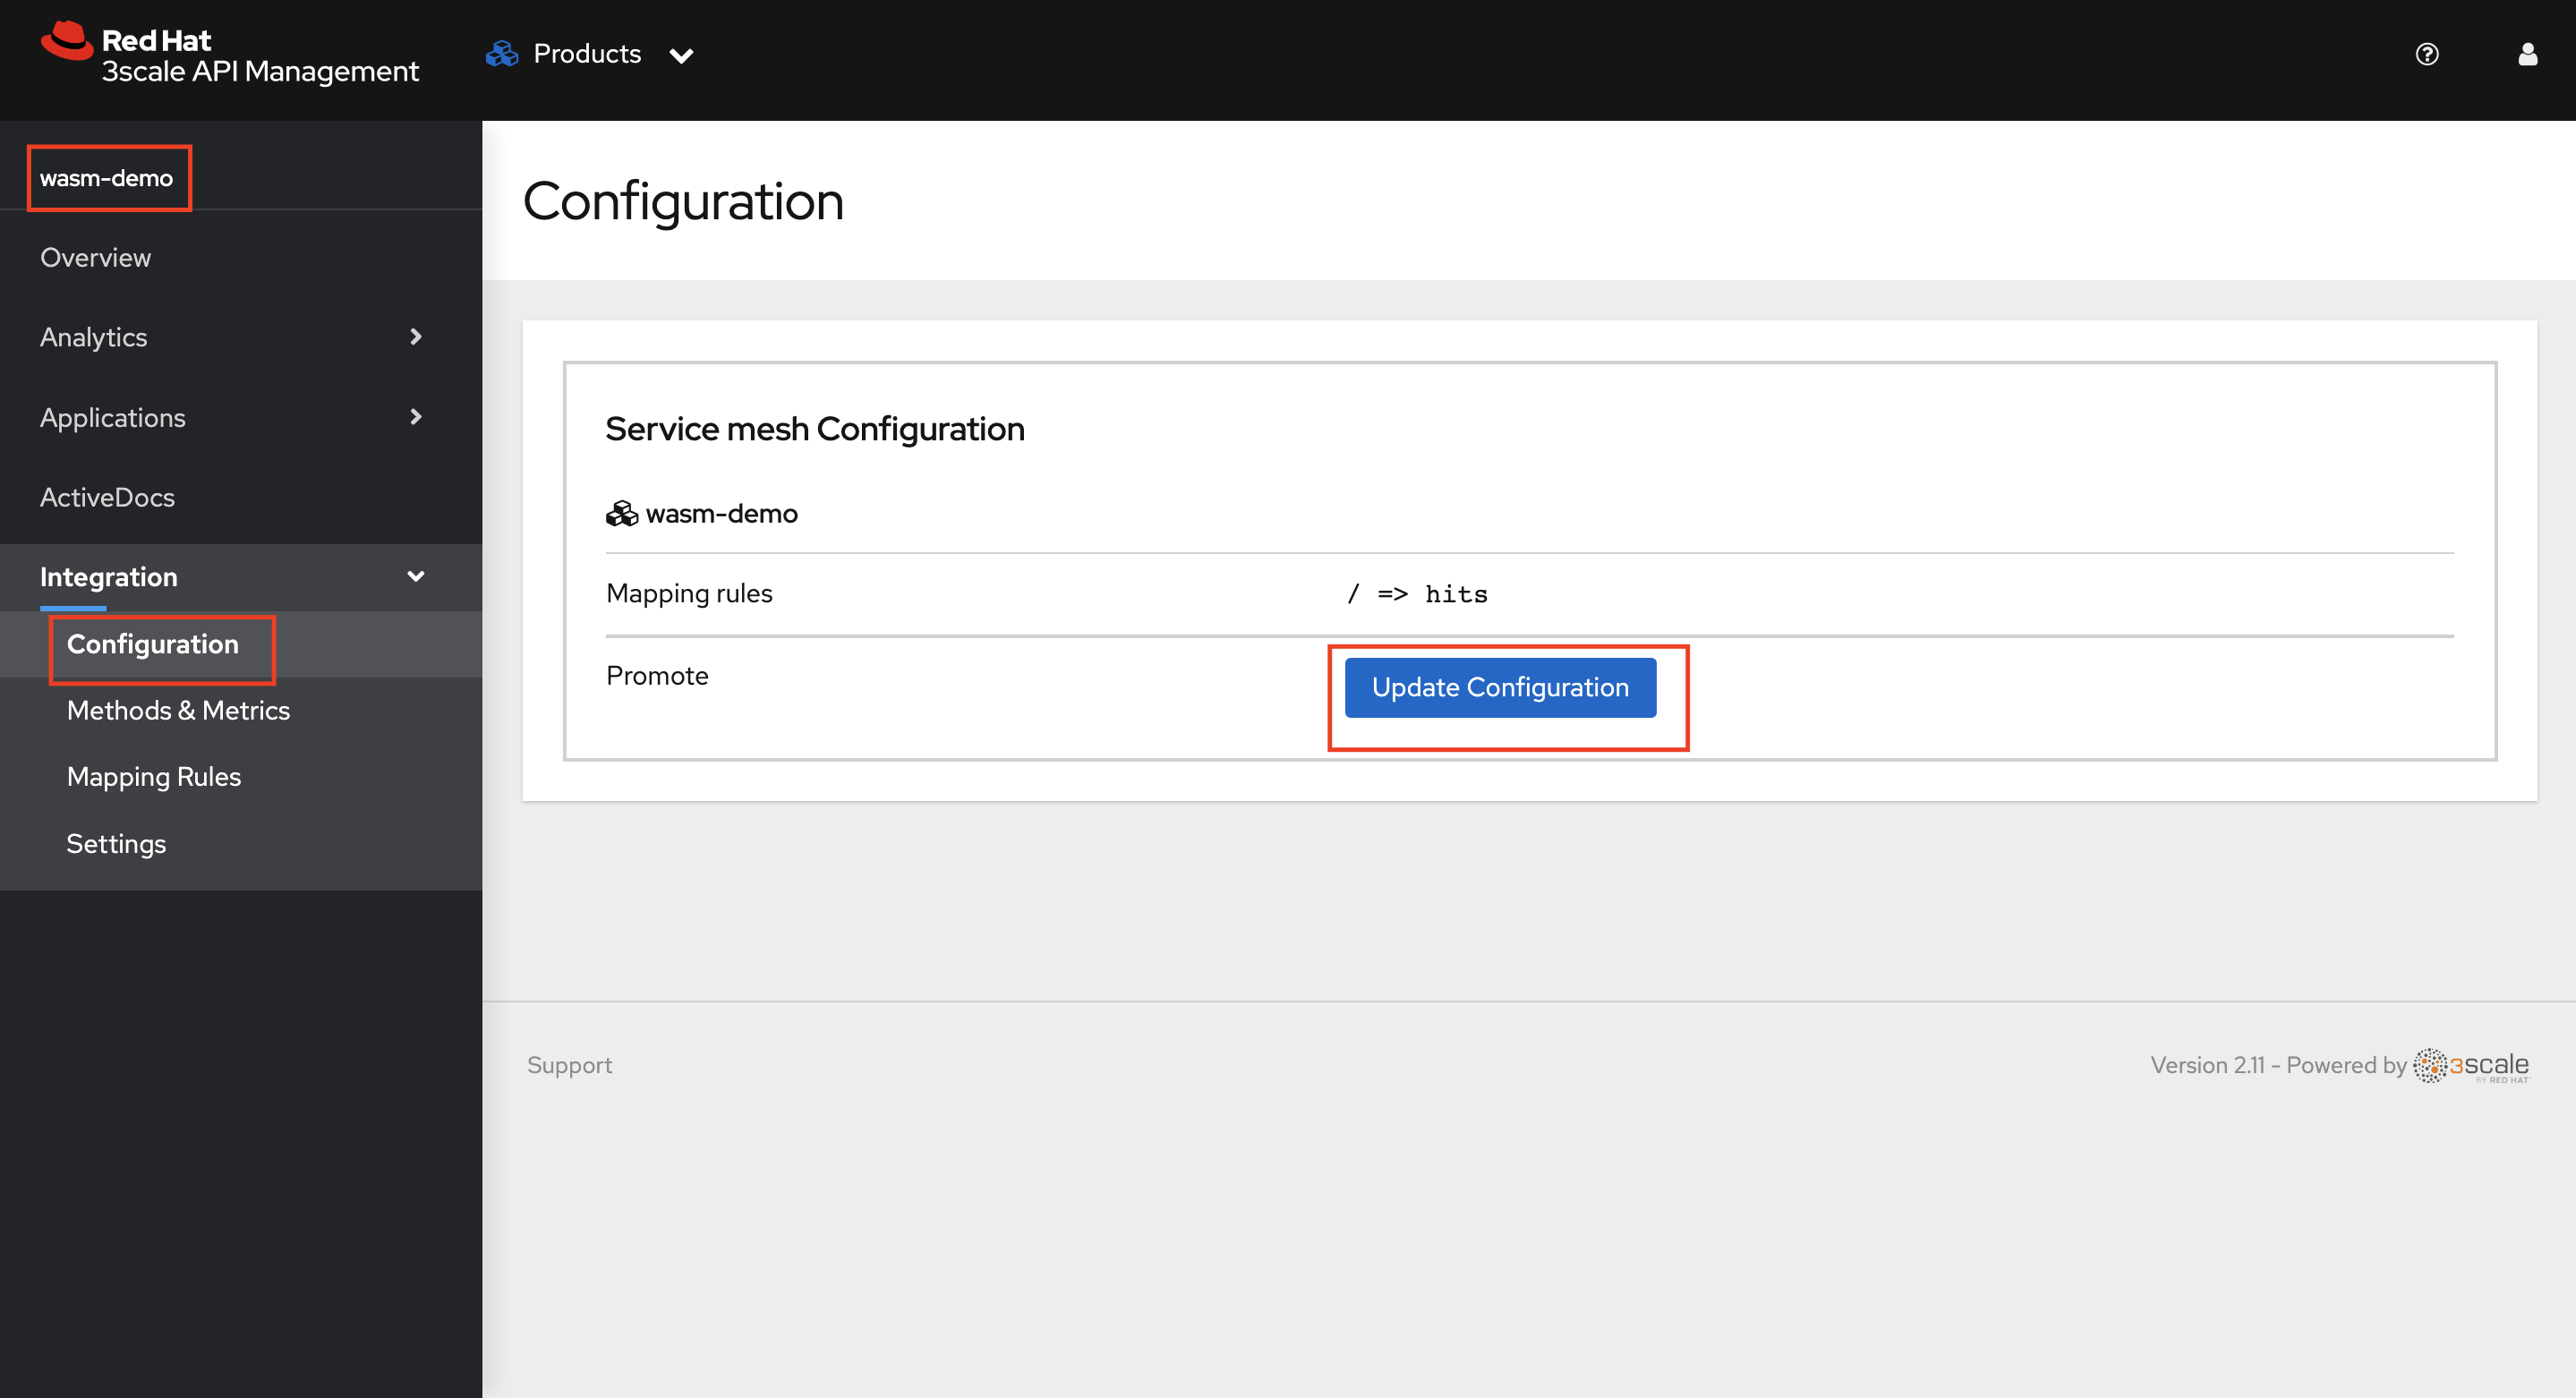
Task: Click the Settings navigation item
Action: pos(115,842)
